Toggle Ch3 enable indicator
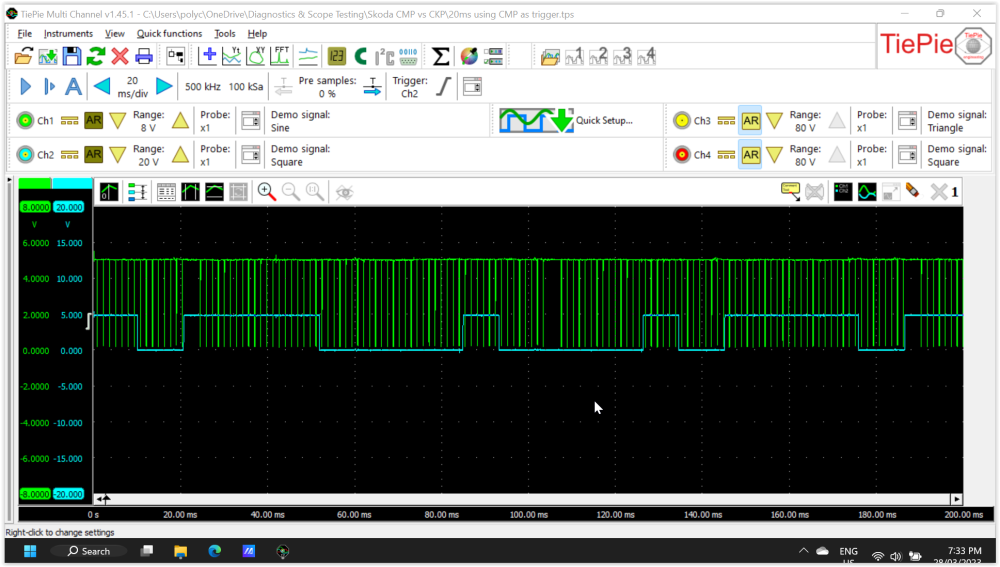This screenshot has height=567, width=1000. (682, 121)
